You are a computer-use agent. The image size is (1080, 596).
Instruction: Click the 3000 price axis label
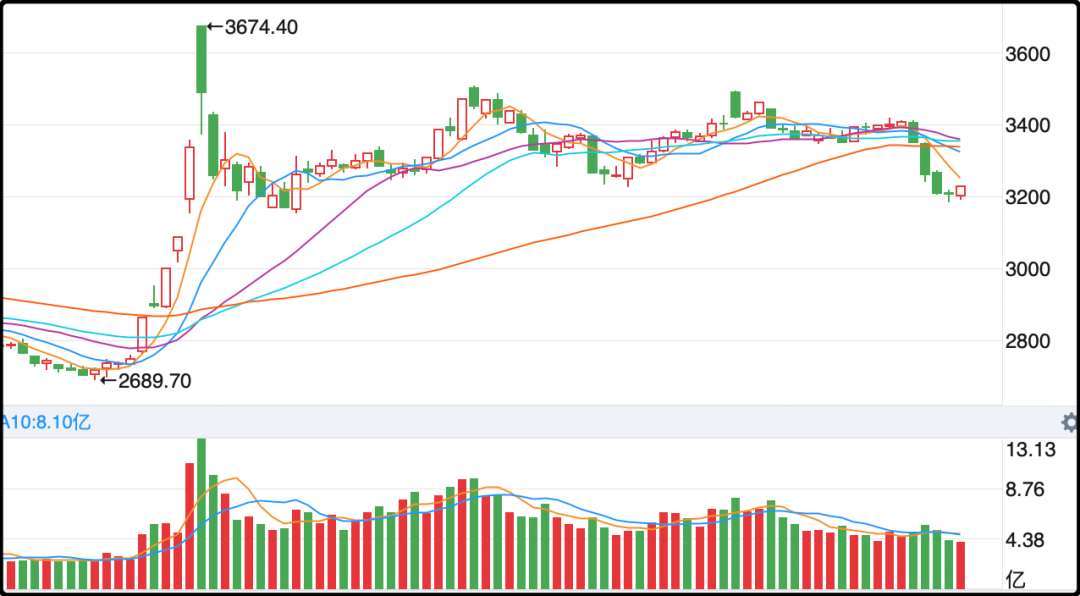1026,270
